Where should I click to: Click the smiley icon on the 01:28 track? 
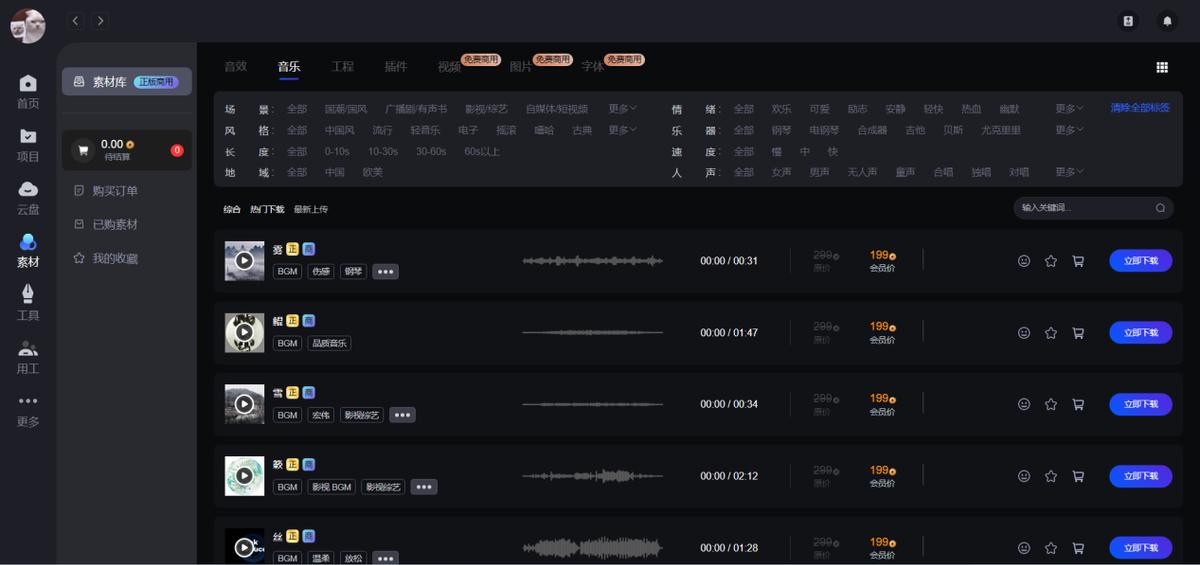pyautogui.click(x=1024, y=548)
